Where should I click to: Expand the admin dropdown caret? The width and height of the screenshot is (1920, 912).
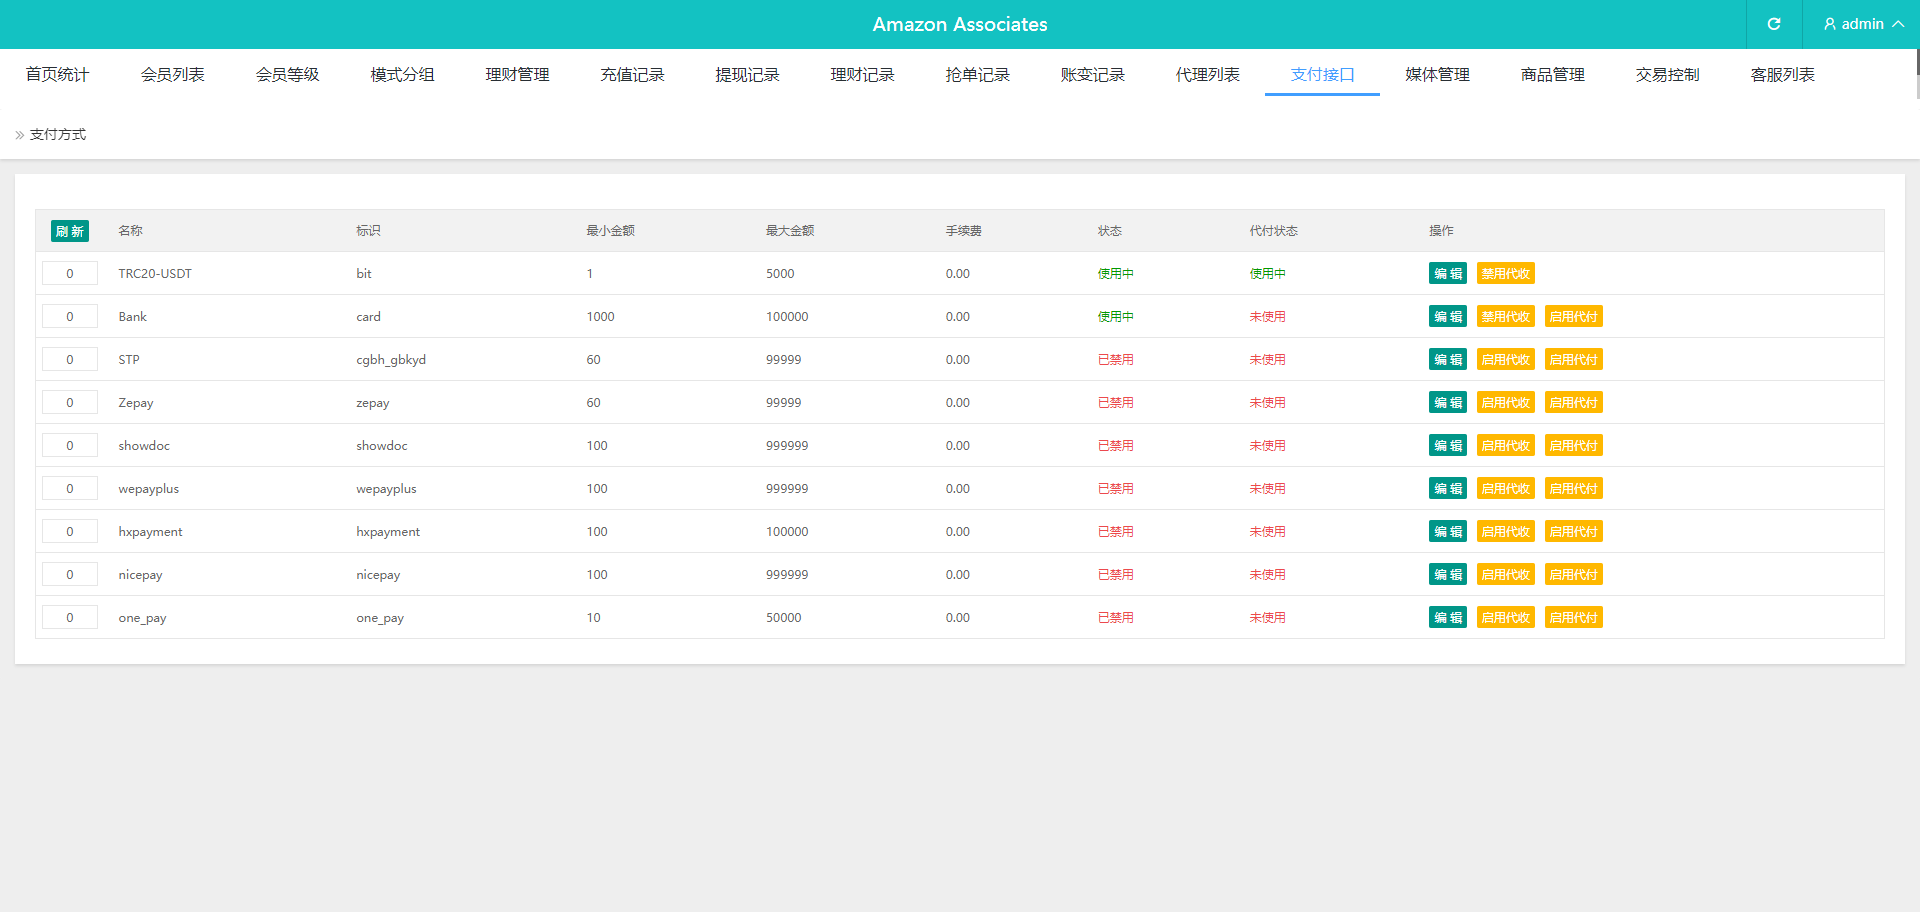coord(1898,24)
